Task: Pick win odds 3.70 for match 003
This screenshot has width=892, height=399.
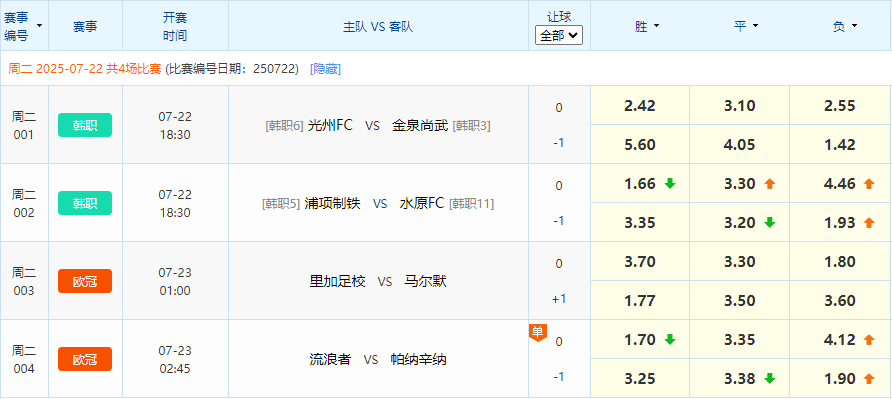Action: tap(640, 261)
